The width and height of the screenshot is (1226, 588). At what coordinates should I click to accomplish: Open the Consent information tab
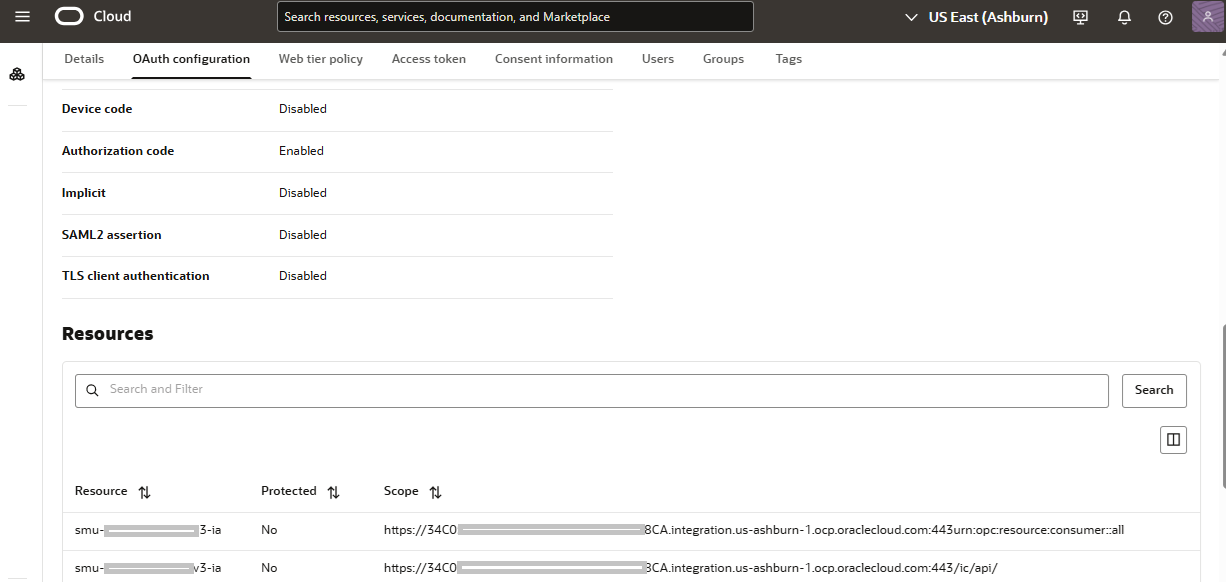point(553,59)
